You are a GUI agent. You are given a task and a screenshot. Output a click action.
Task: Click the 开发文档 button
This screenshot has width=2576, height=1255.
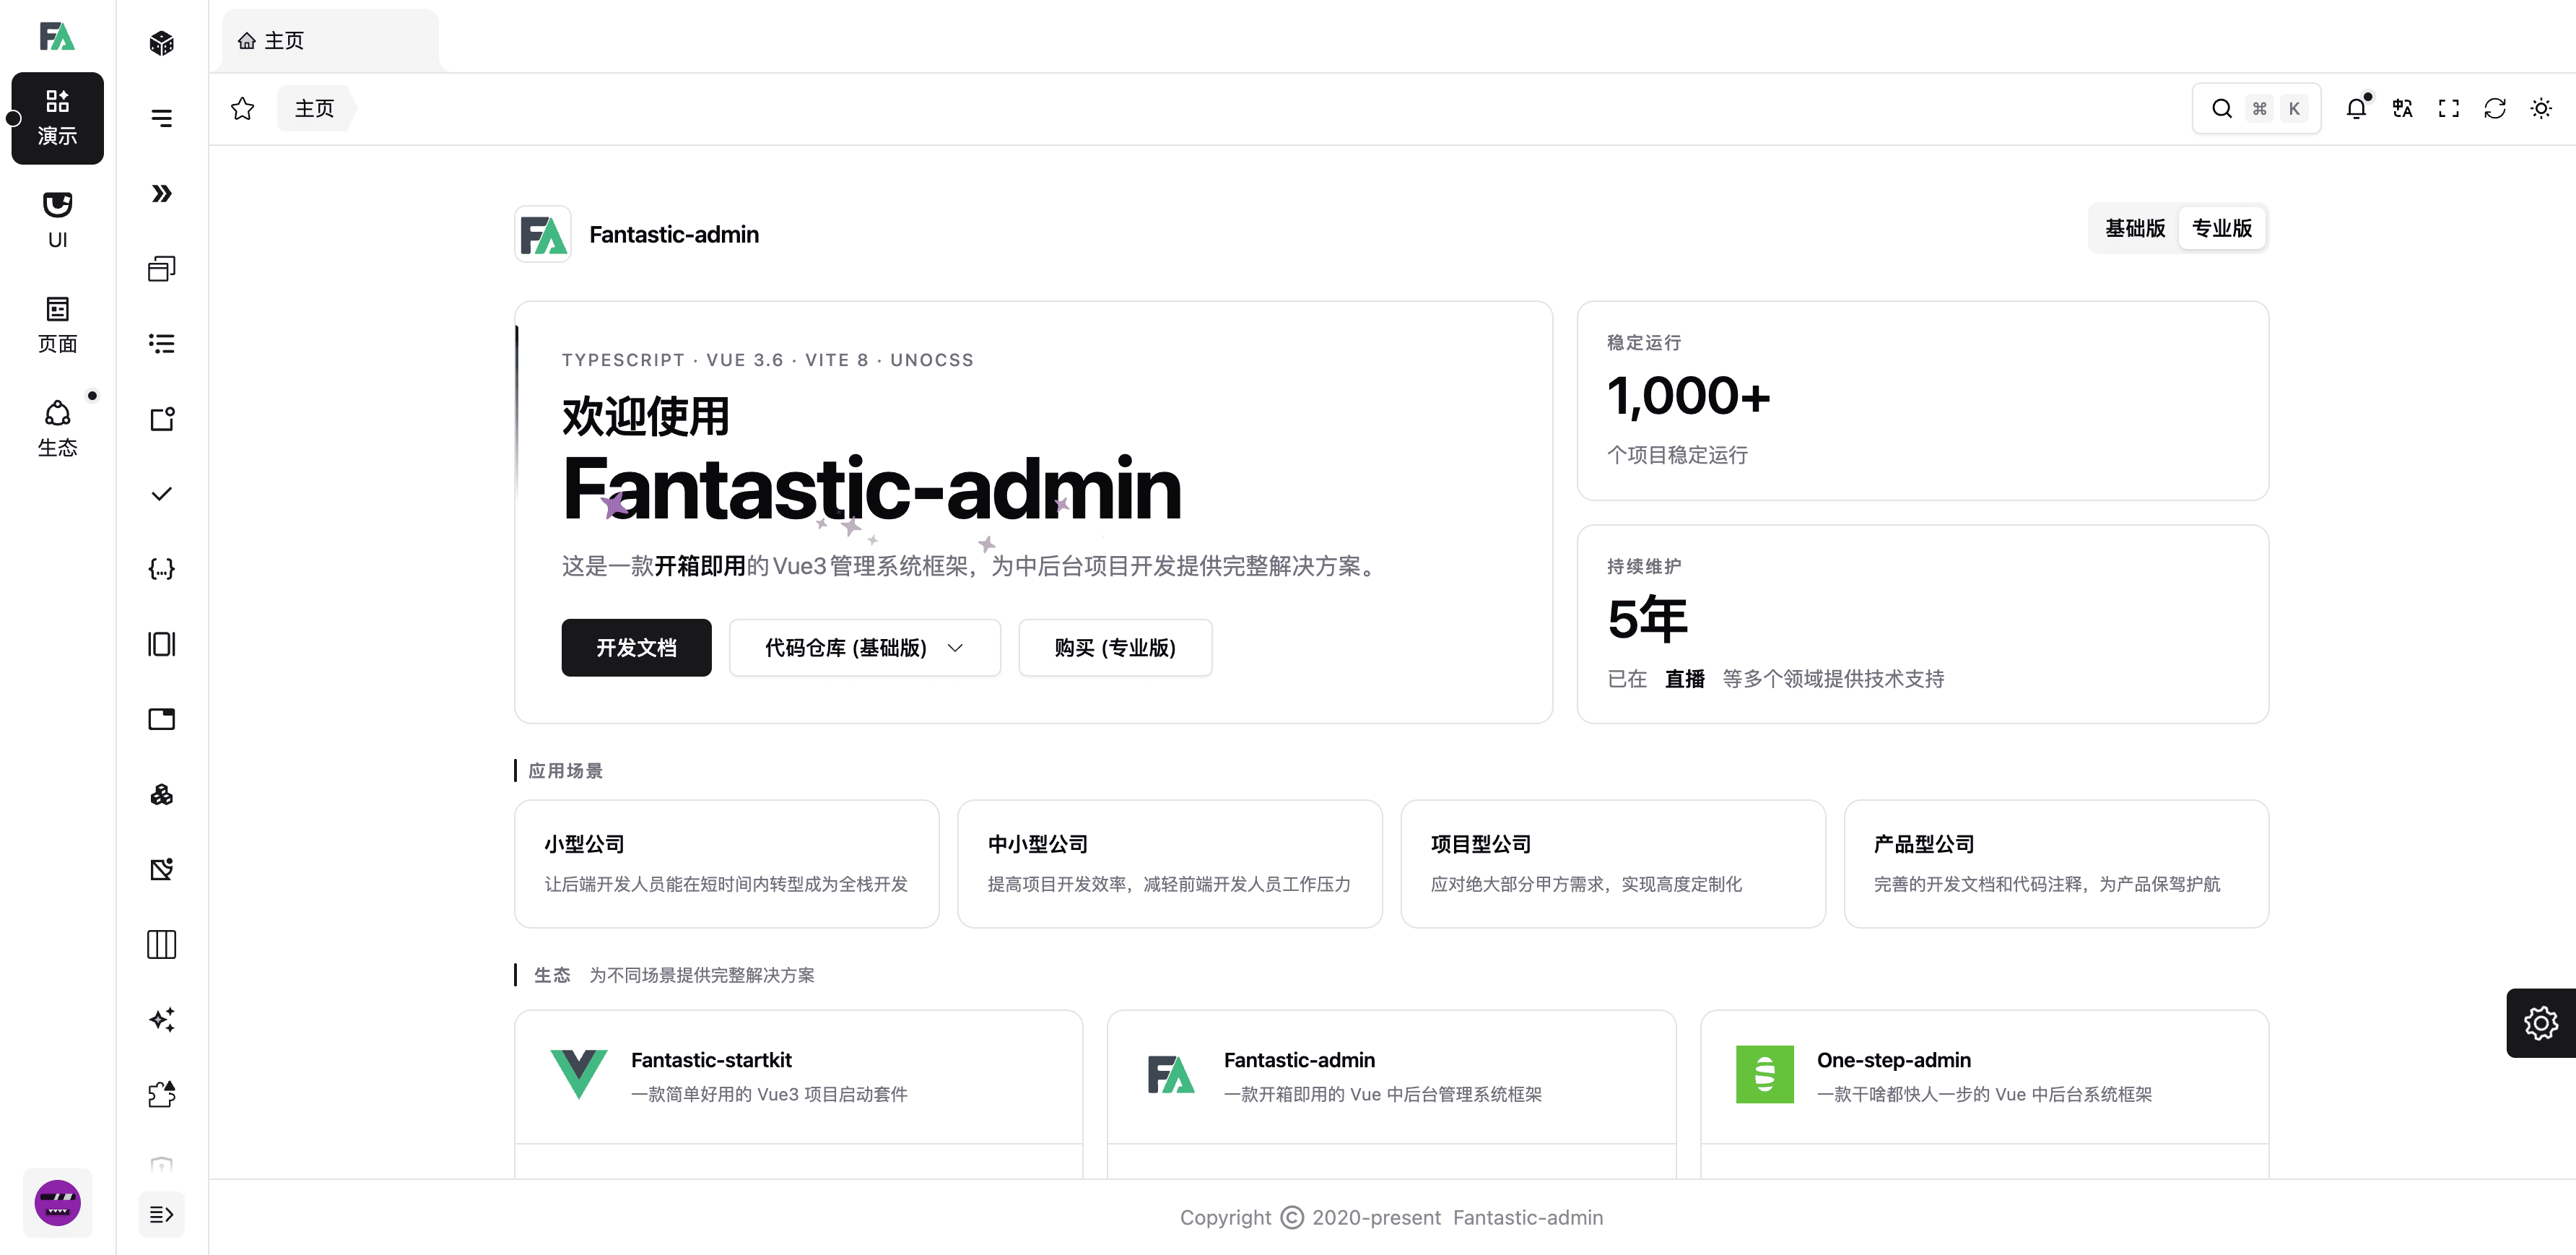tap(636, 648)
